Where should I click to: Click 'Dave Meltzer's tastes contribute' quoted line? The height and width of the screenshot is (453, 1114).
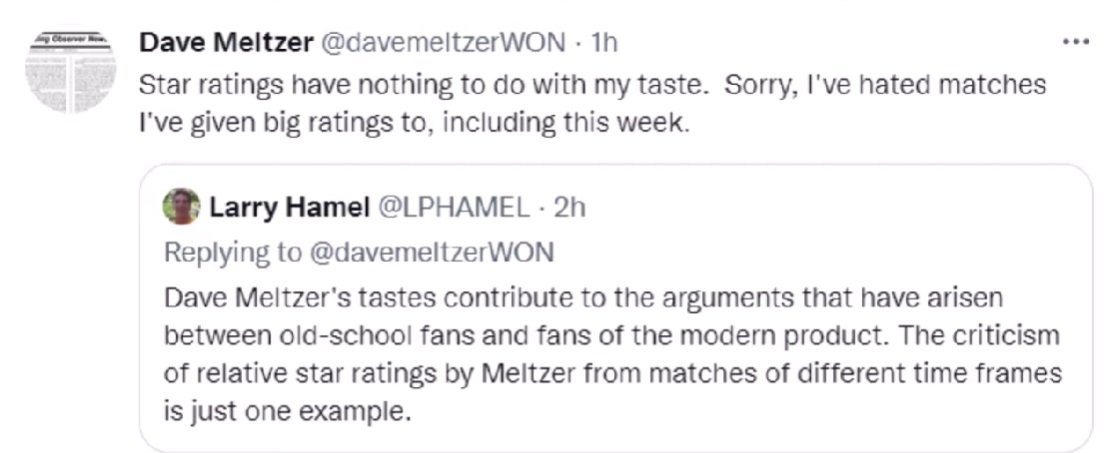click(x=583, y=298)
